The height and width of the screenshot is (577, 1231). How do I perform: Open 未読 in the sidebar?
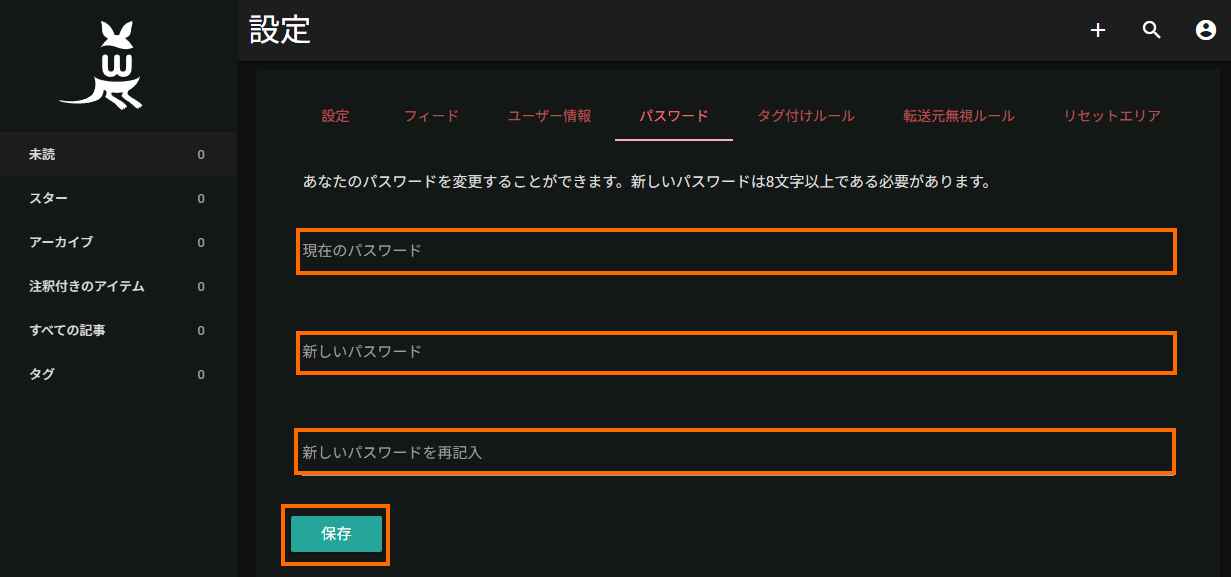click(118, 155)
